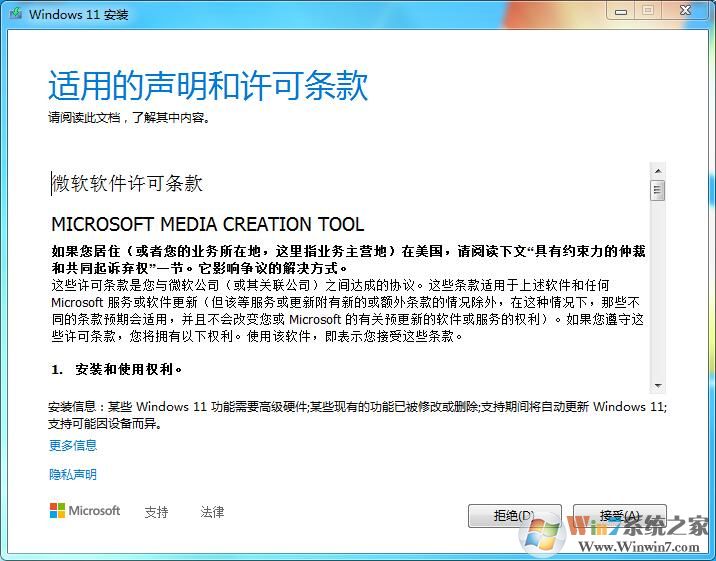Image resolution: width=716 pixels, height=561 pixels.
Task: Click the license text scrollbar thumb
Action: [x=658, y=190]
